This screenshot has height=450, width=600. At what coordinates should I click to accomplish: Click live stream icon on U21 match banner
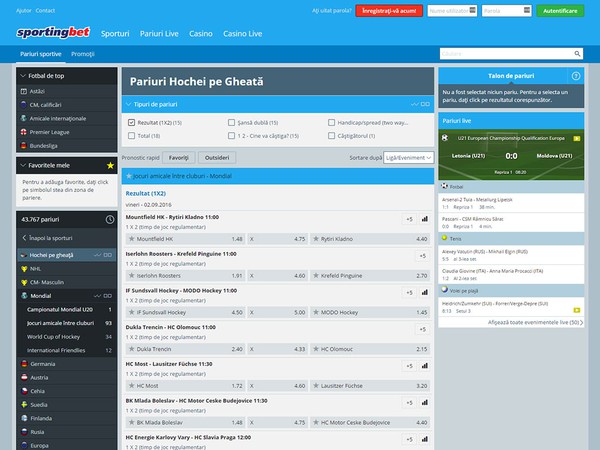[x=576, y=138]
